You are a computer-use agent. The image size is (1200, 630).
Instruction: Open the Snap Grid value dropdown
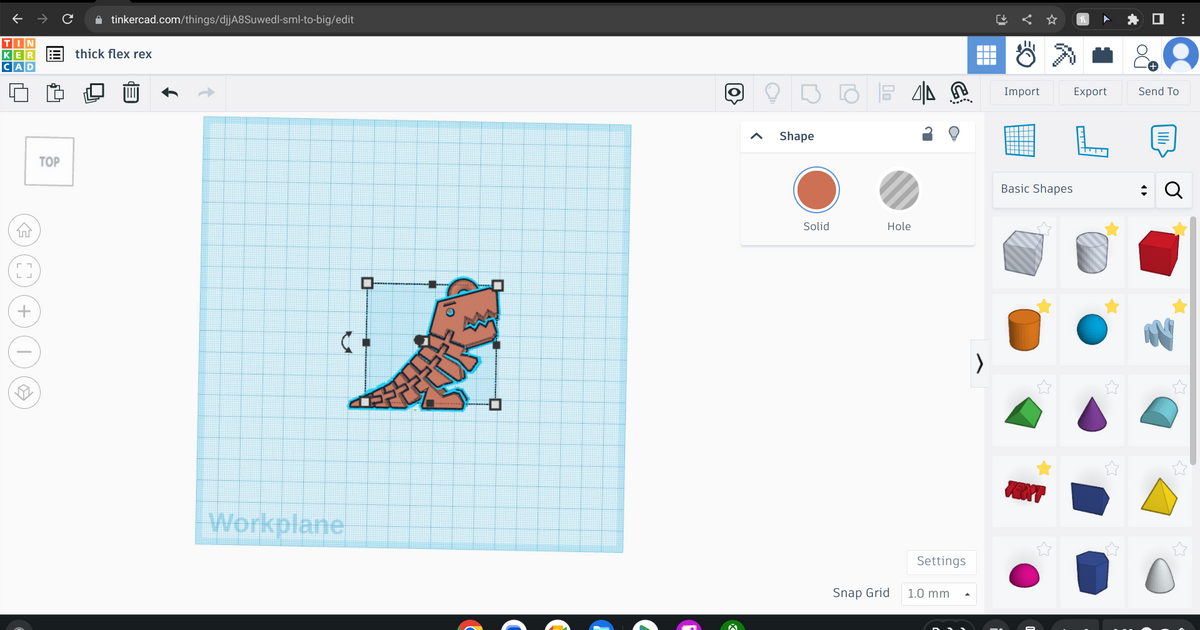tap(939, 593)
